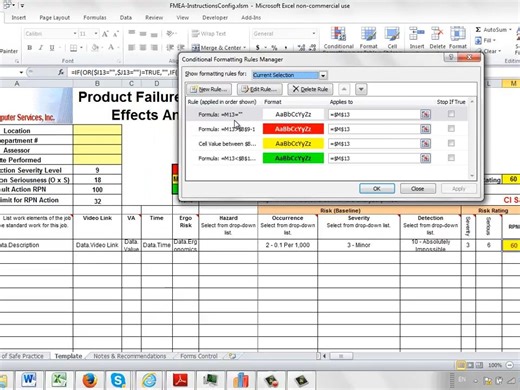Viewport: 520px width, 390px height.
Task: Open the font size dropdown
Action: [96, 34]
